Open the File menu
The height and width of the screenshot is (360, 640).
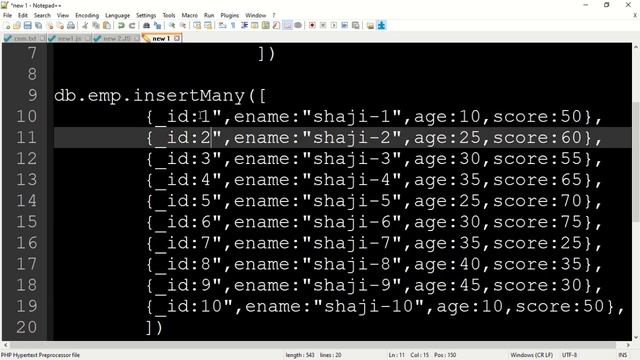coord(7,15)
